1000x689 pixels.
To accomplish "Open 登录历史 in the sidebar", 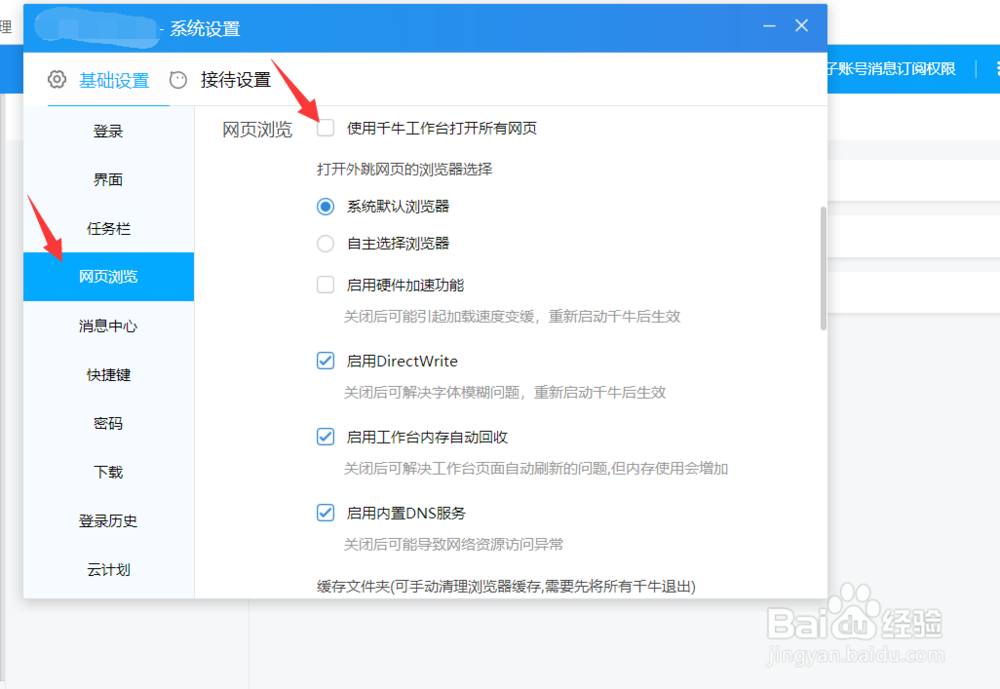I will coord(108,521).
